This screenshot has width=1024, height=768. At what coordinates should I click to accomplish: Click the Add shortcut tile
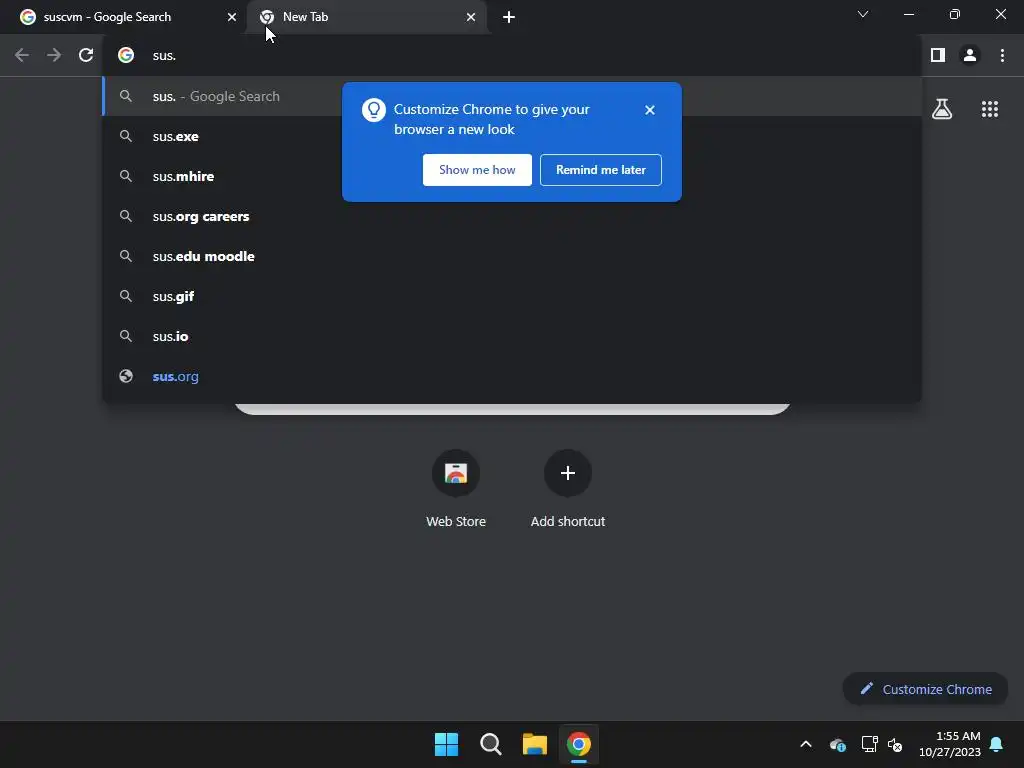pyautogui.click(x=568, y=488)
